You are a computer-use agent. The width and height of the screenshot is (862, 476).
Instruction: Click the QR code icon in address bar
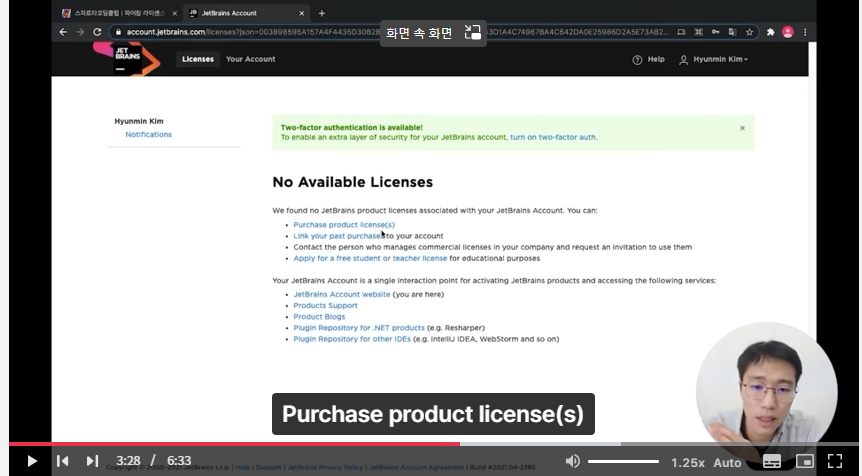tap(698, 32)
